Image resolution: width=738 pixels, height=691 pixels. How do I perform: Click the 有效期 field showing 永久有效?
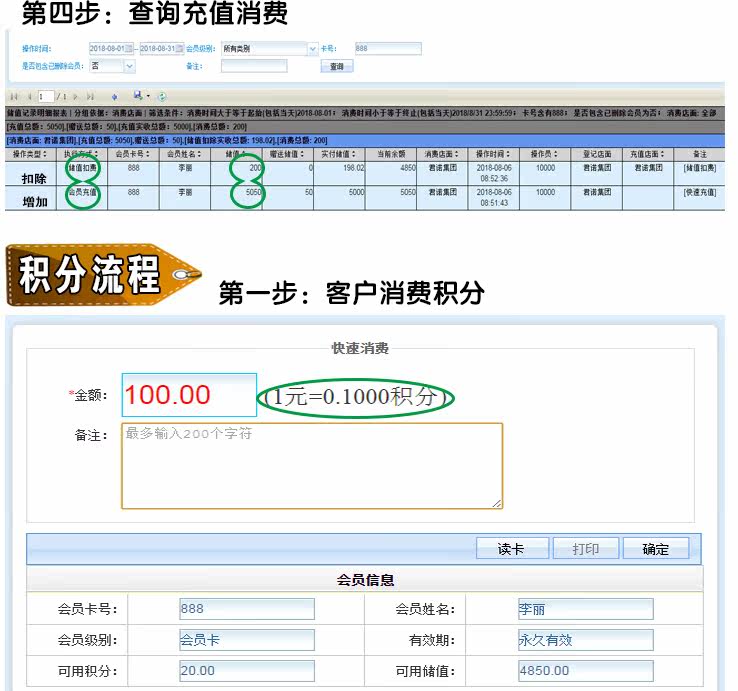click(586, 640)
